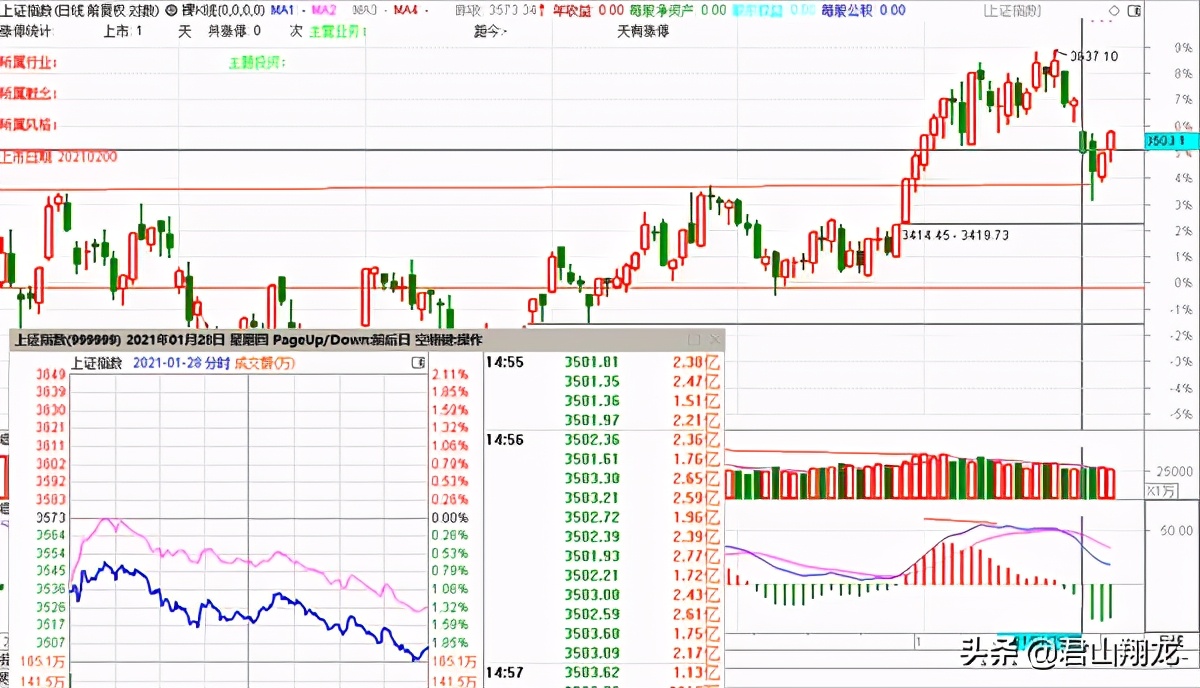Click tick price 3502.72
The image size is (1200, 688).
click(x=592, y=517)
